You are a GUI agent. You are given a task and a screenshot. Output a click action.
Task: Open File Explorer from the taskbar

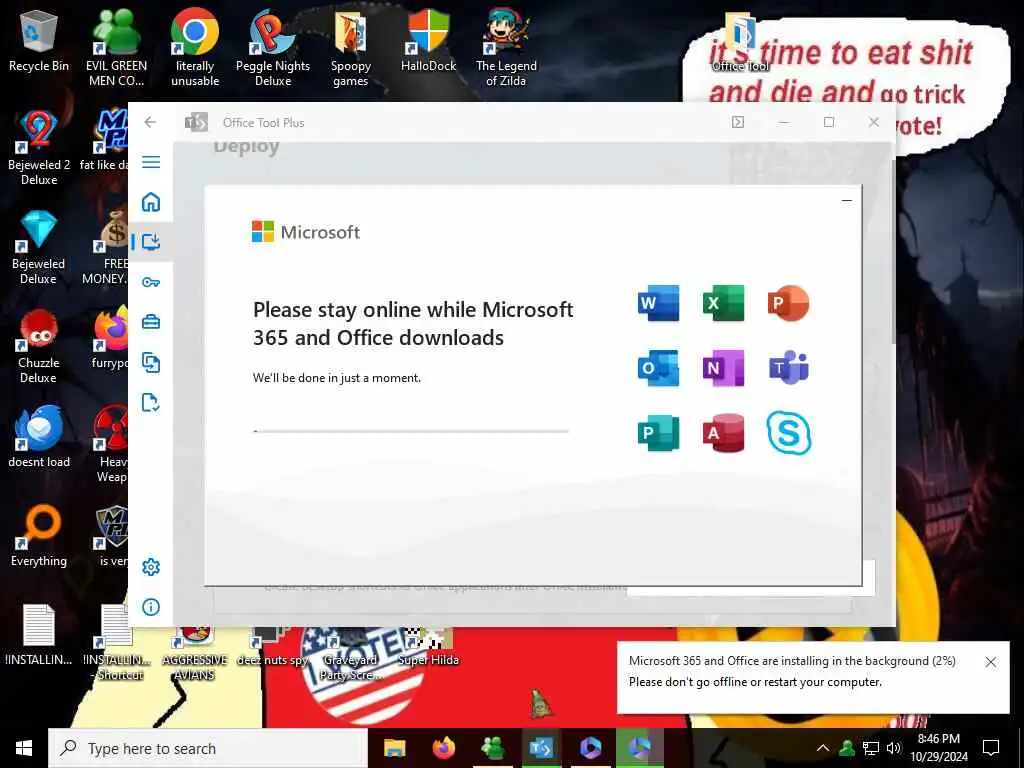click(x=394, y=748)
